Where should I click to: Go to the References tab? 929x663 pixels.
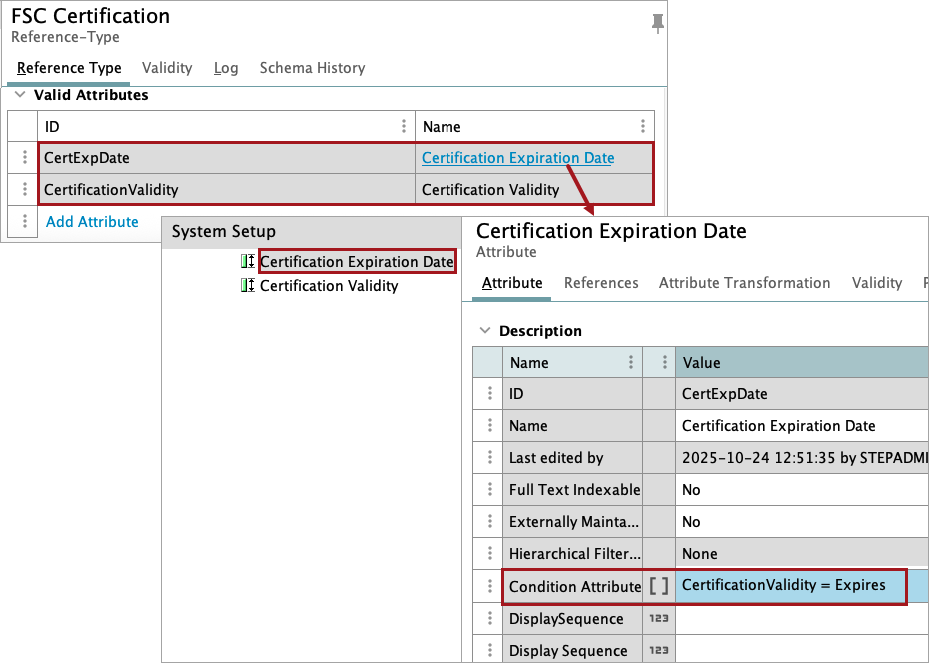pos(601,283)
